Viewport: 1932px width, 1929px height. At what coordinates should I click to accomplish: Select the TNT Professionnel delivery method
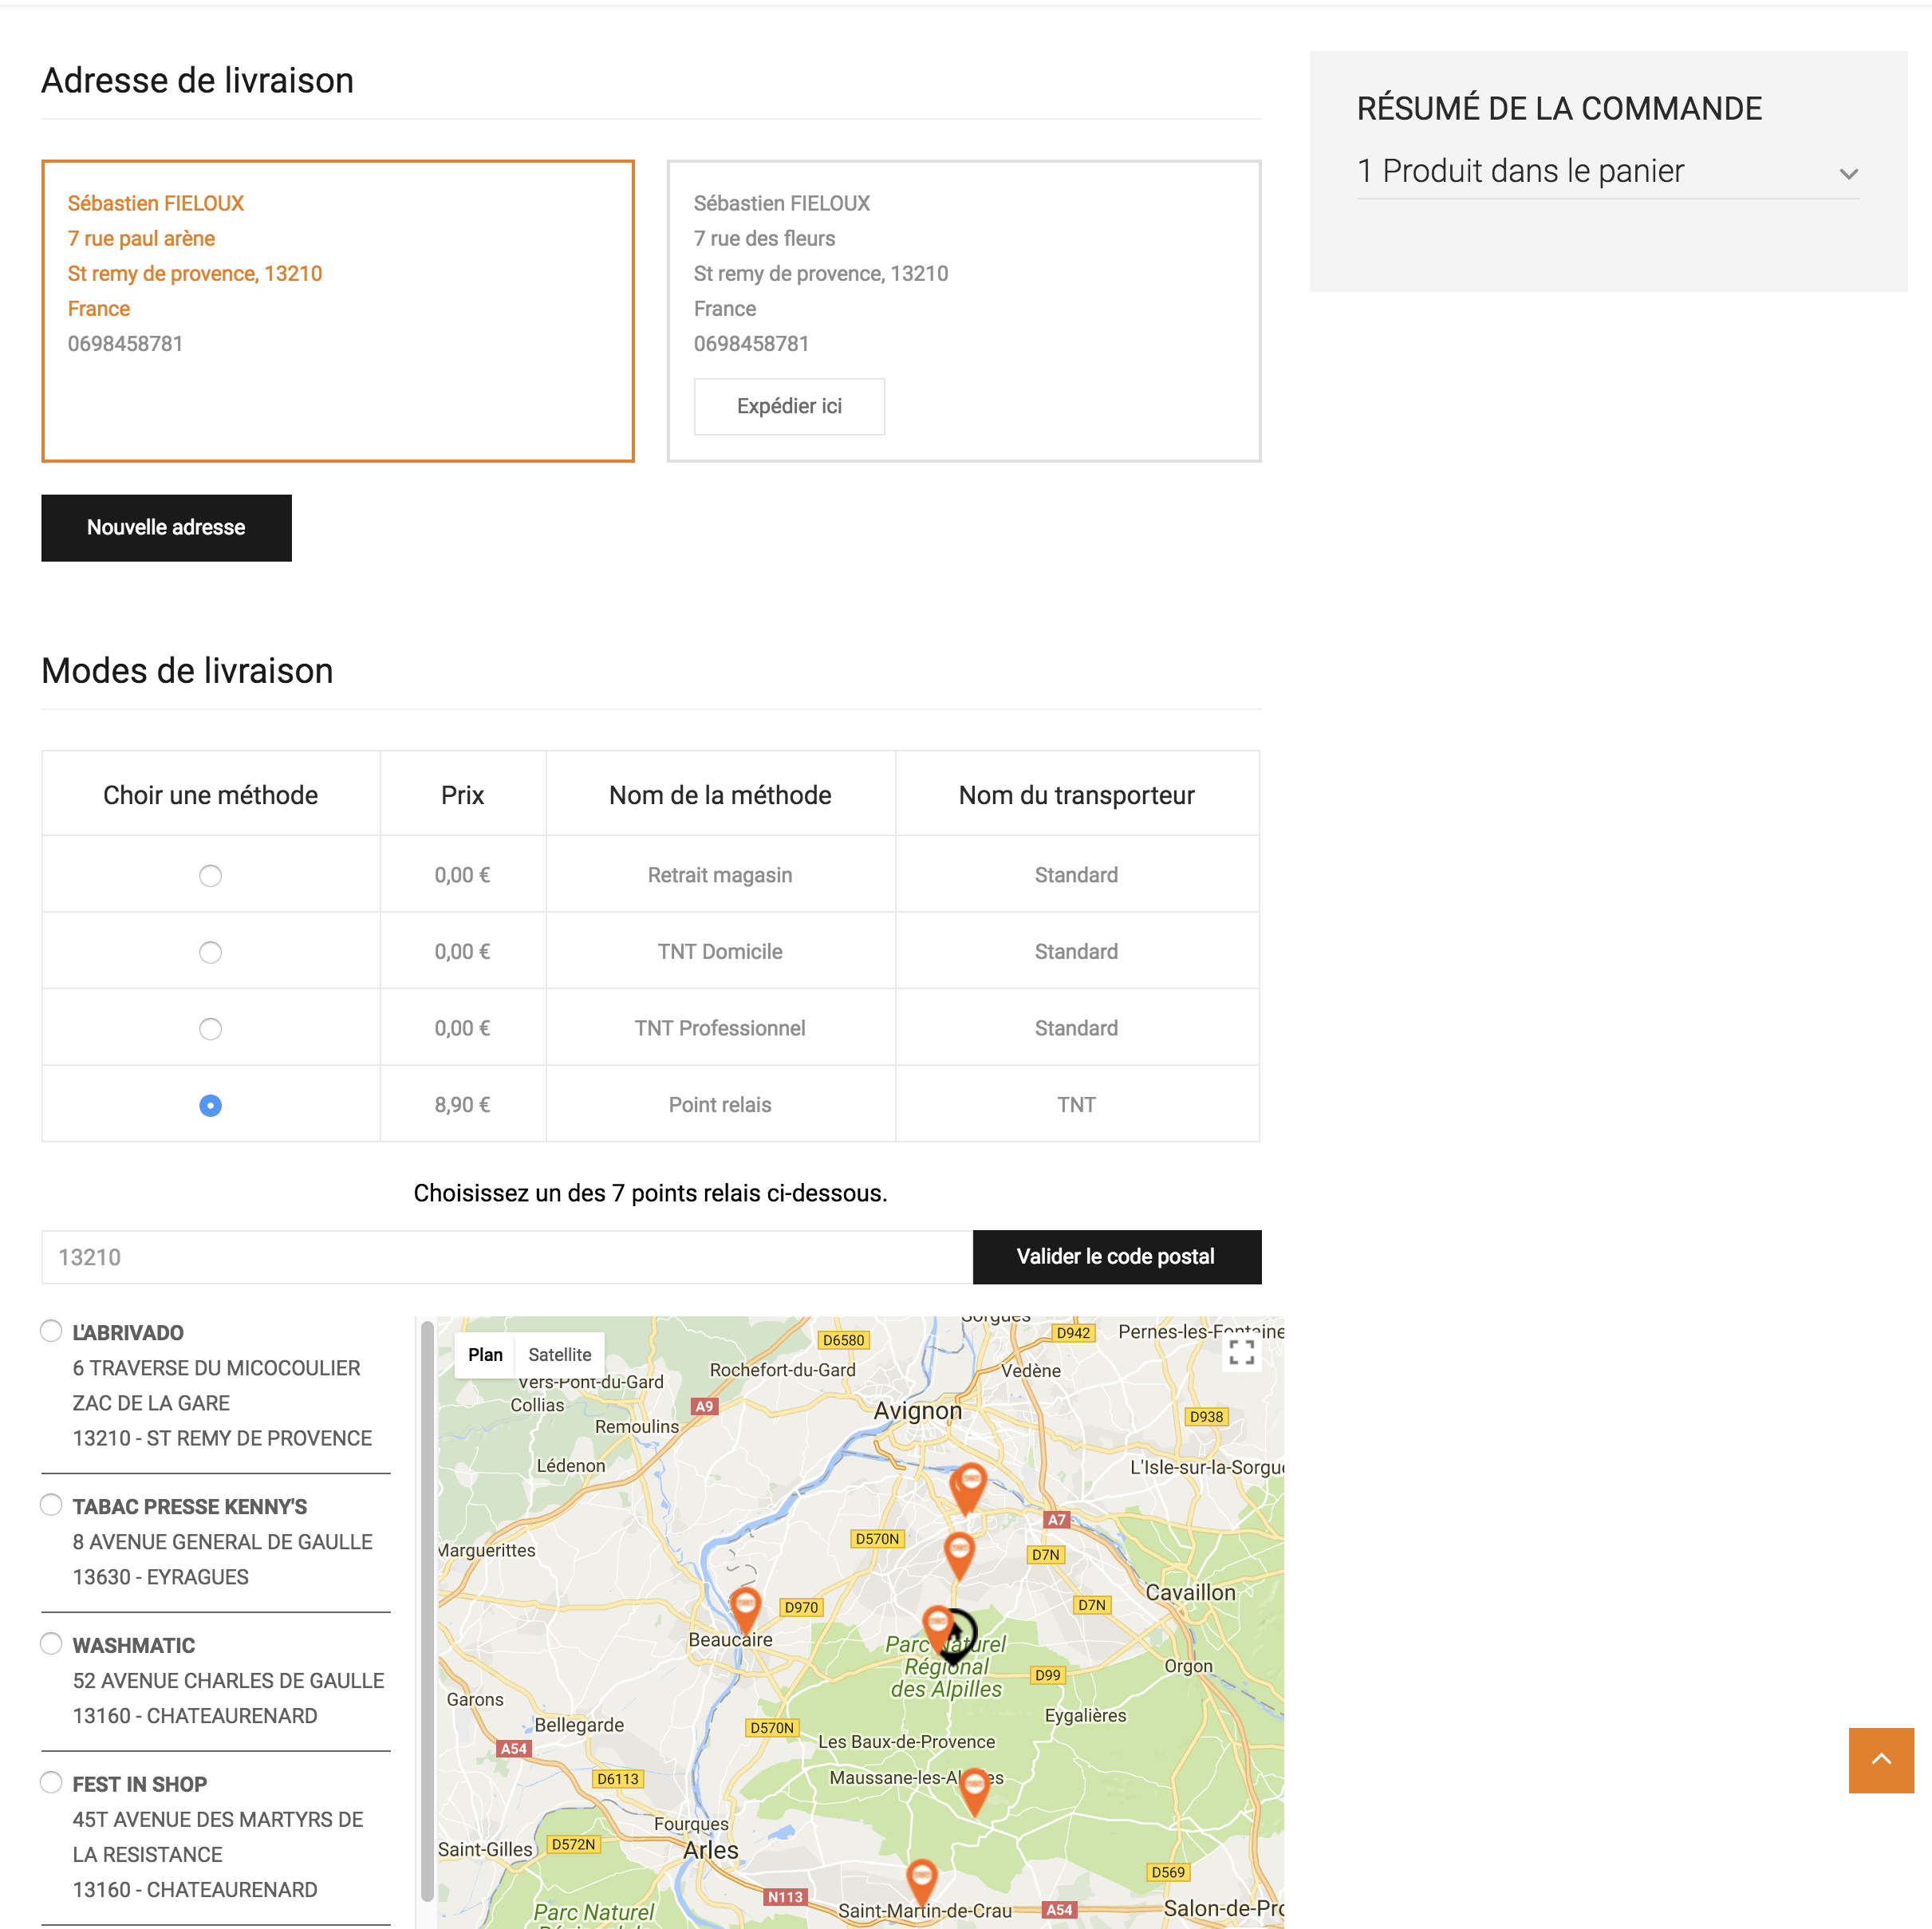coord(210,1028)
